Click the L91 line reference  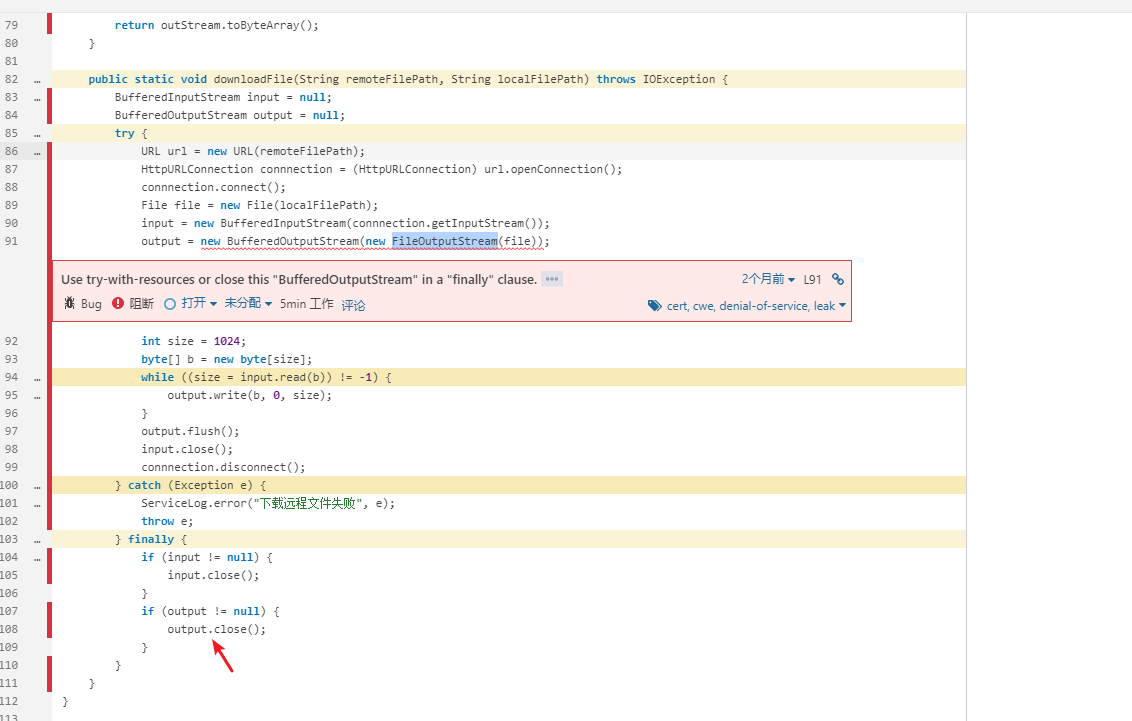click(812, 280)
